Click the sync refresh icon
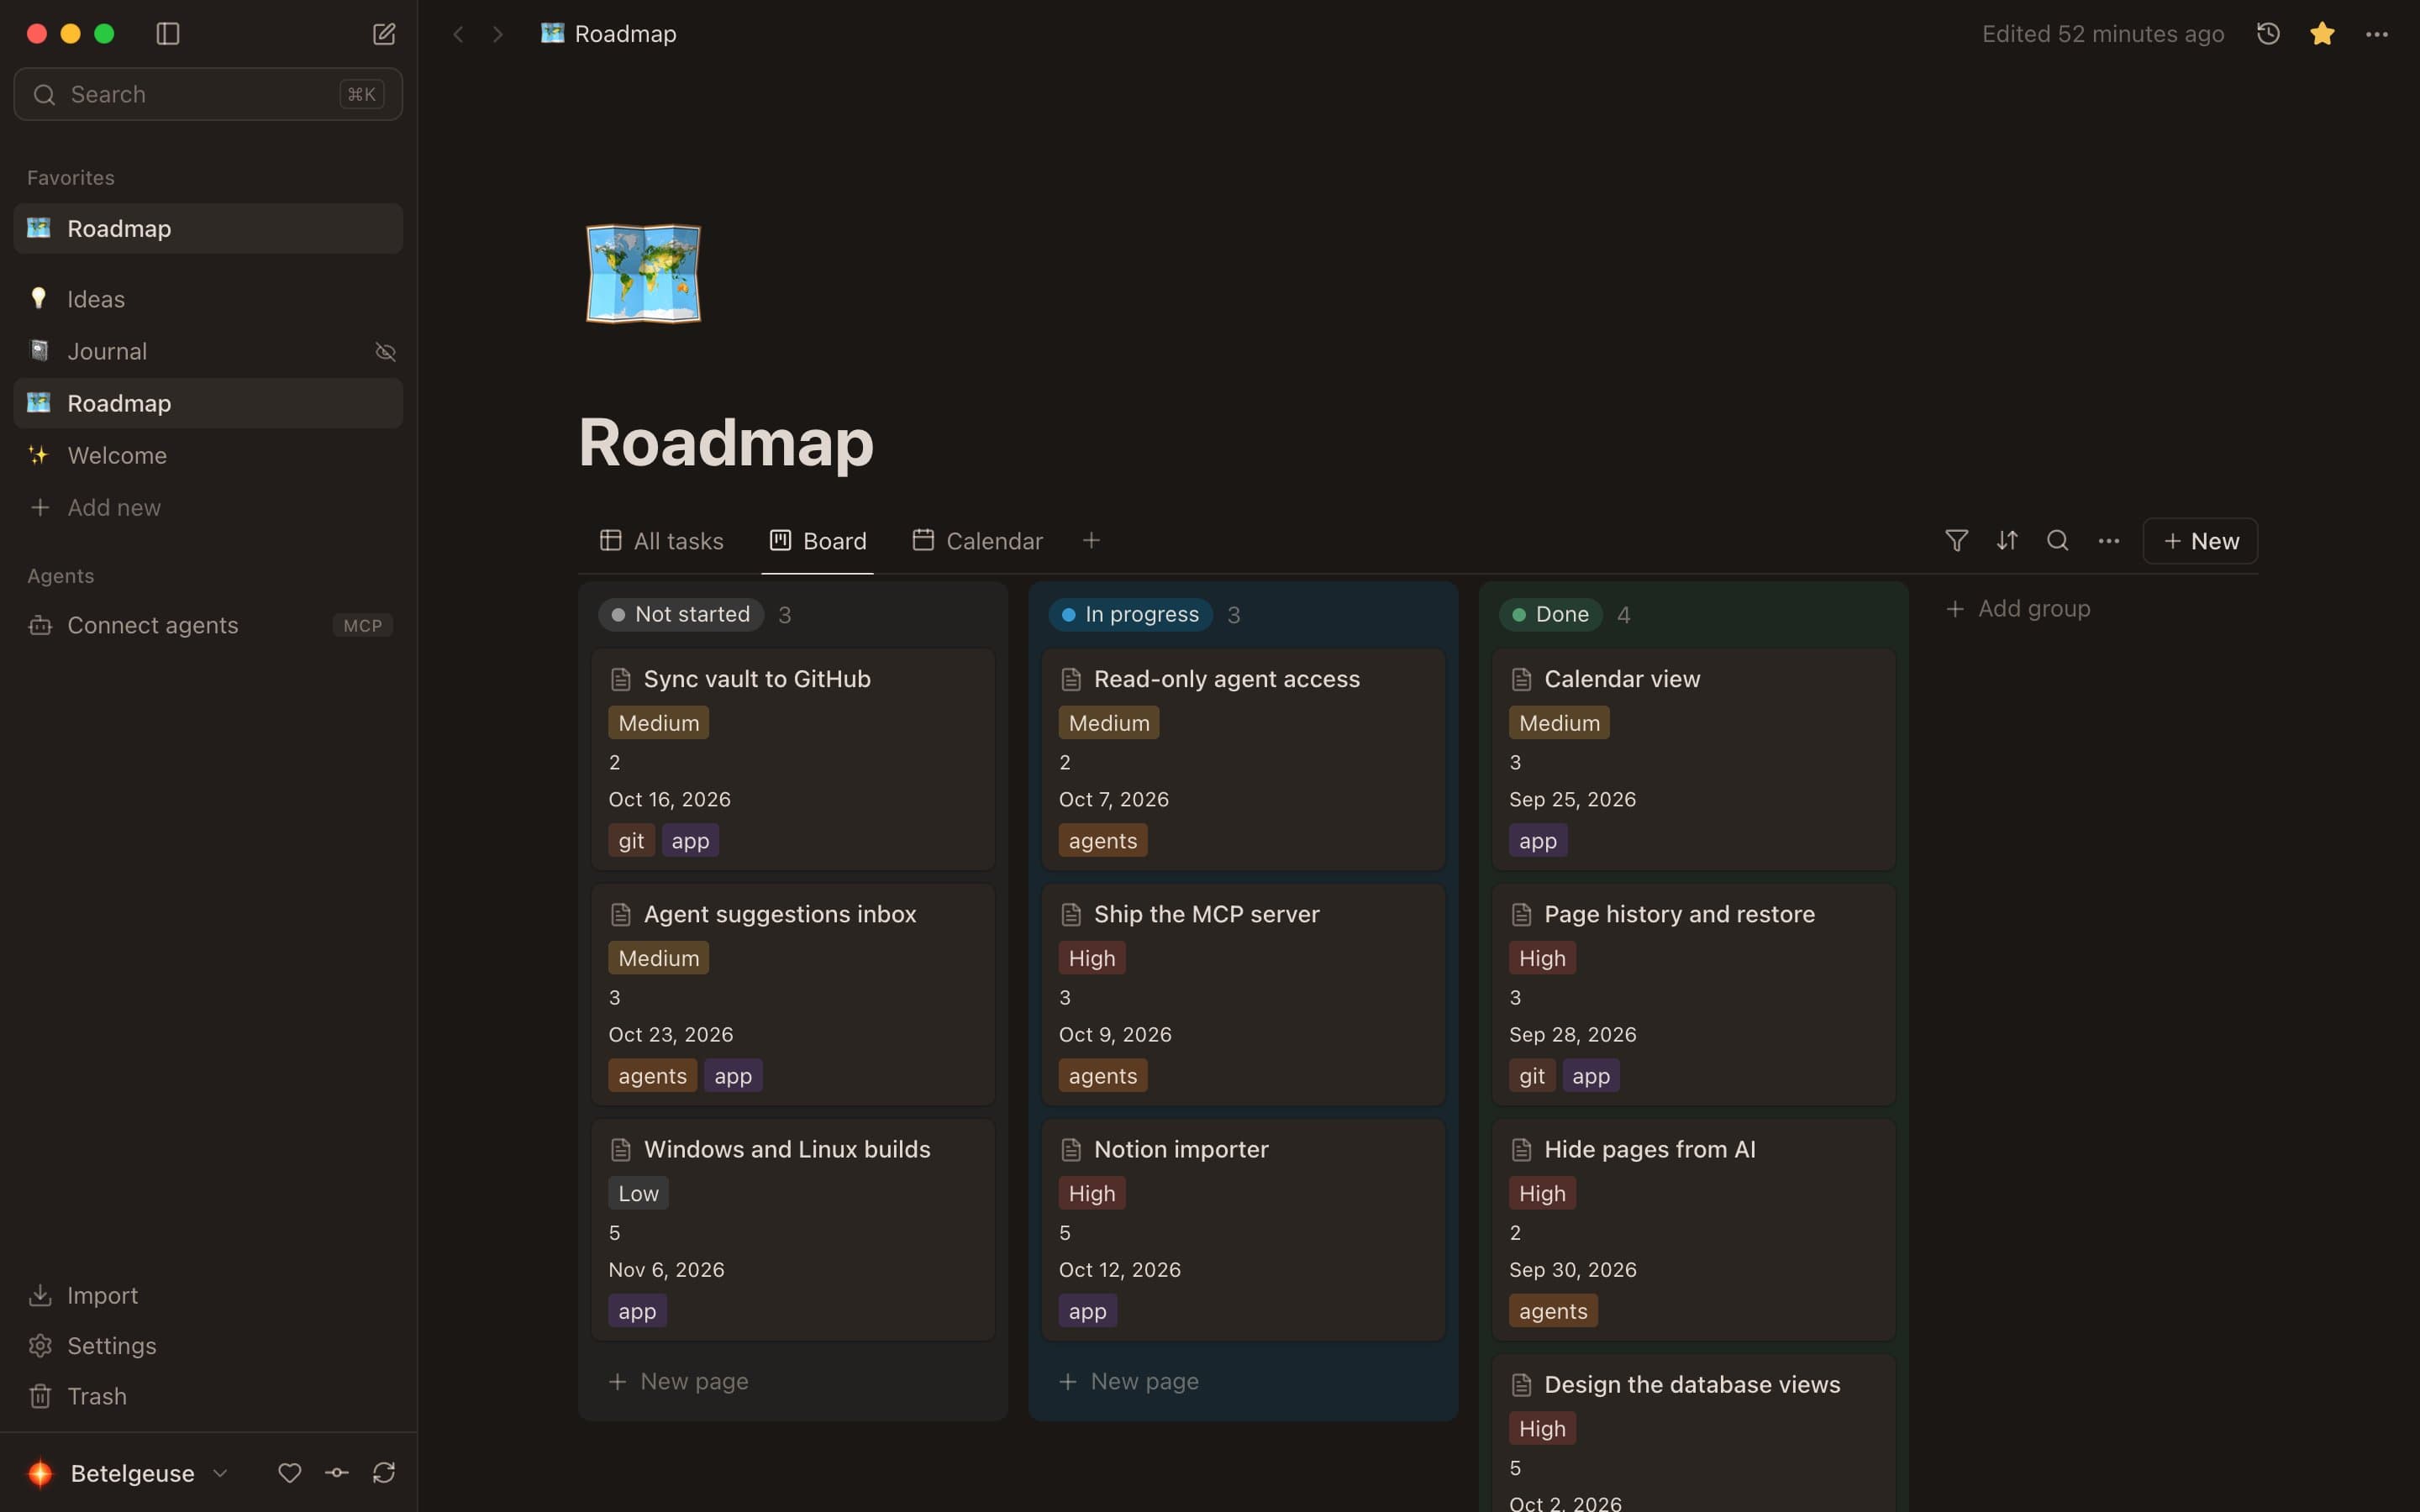The image size is (2420, 1512). pos(384,1473)
